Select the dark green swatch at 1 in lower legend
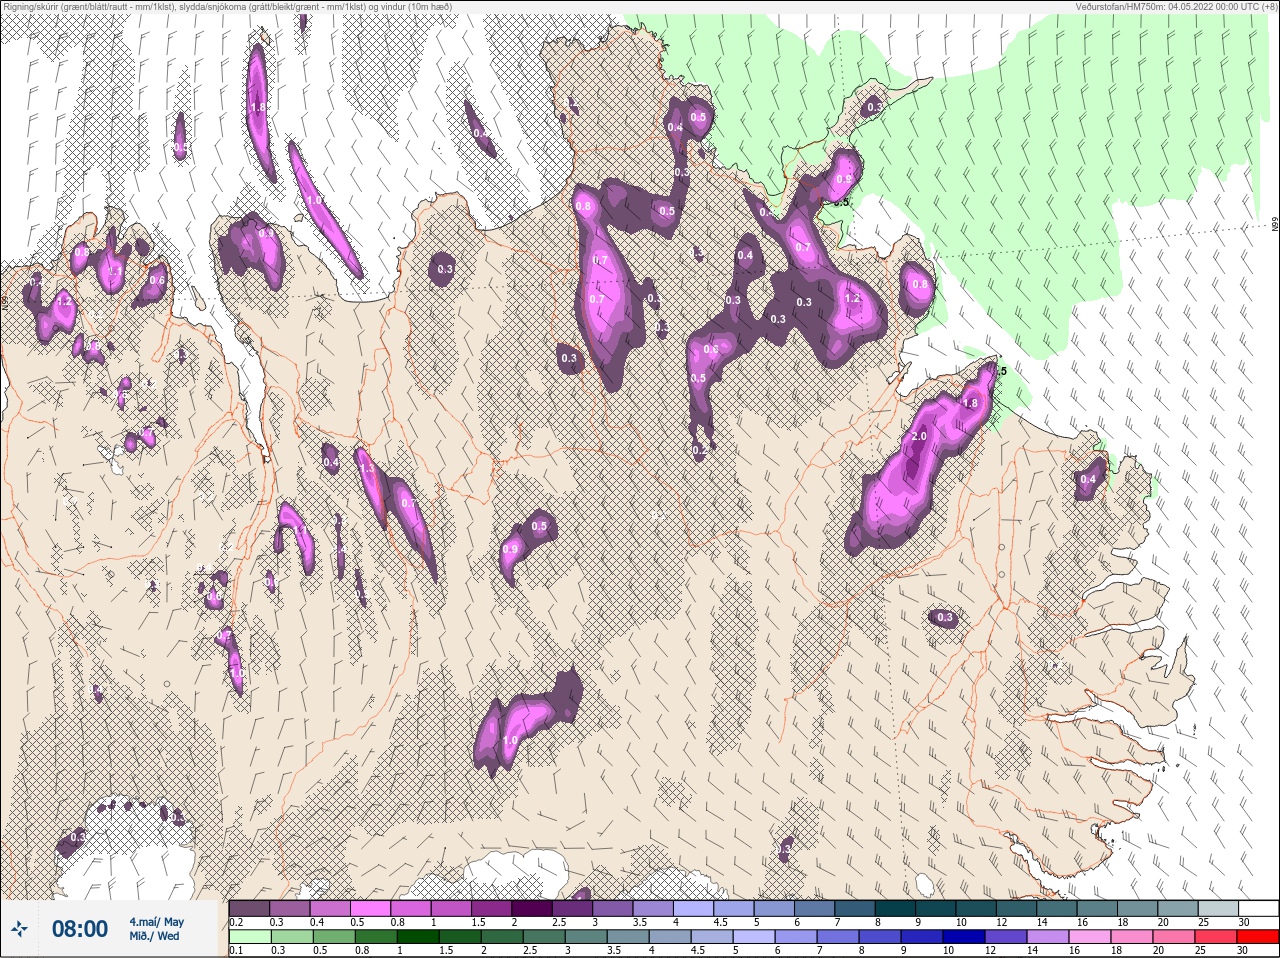This screenshot has height=958, width=1280. (x=416, y=936)
